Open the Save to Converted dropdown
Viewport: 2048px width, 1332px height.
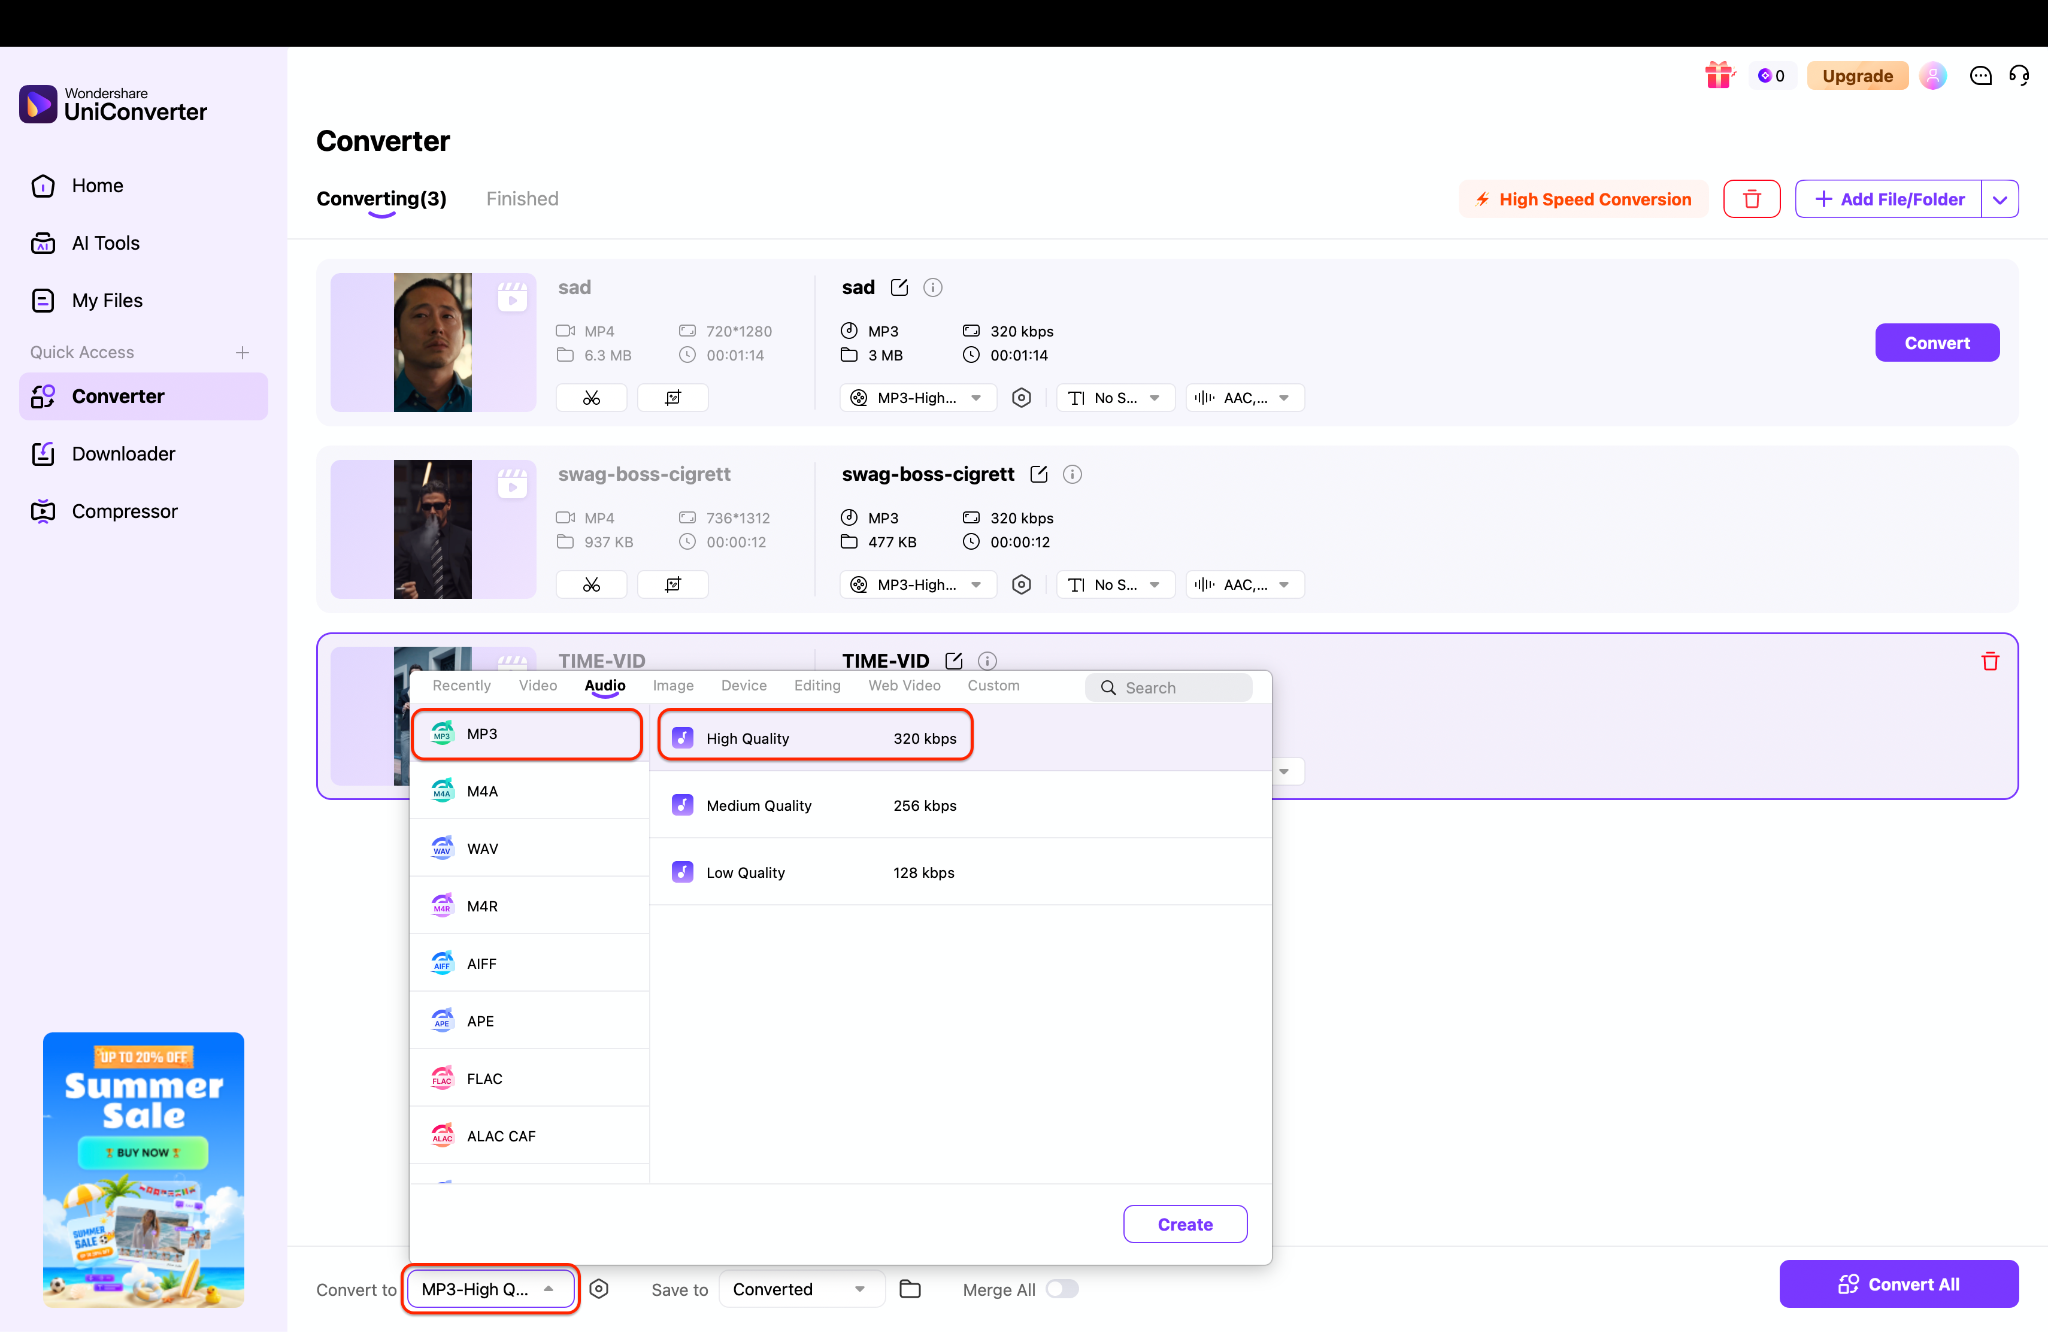[x=801, y=1289]
